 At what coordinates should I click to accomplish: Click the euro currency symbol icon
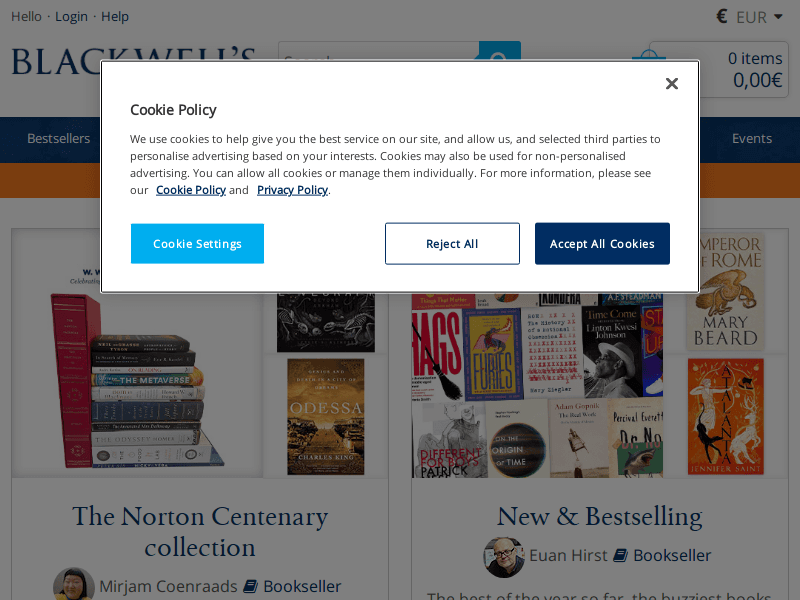(722, 16)
